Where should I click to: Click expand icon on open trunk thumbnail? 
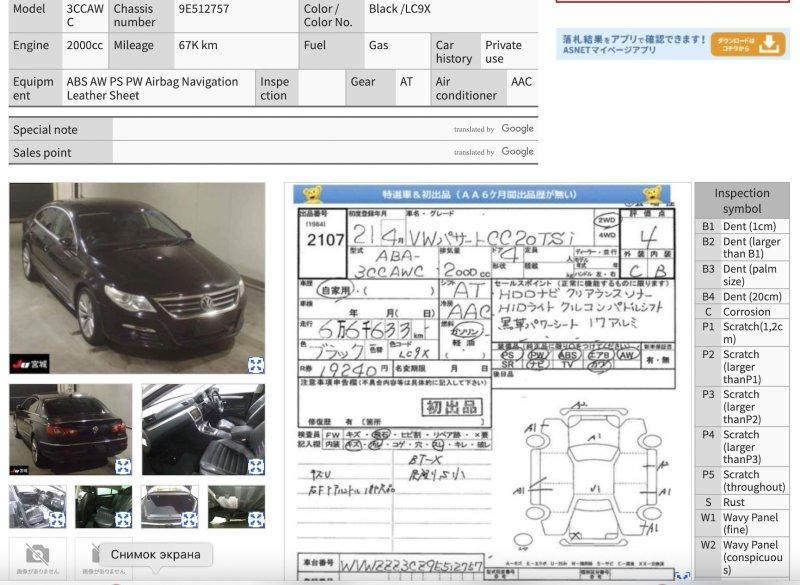click(189, 519)
